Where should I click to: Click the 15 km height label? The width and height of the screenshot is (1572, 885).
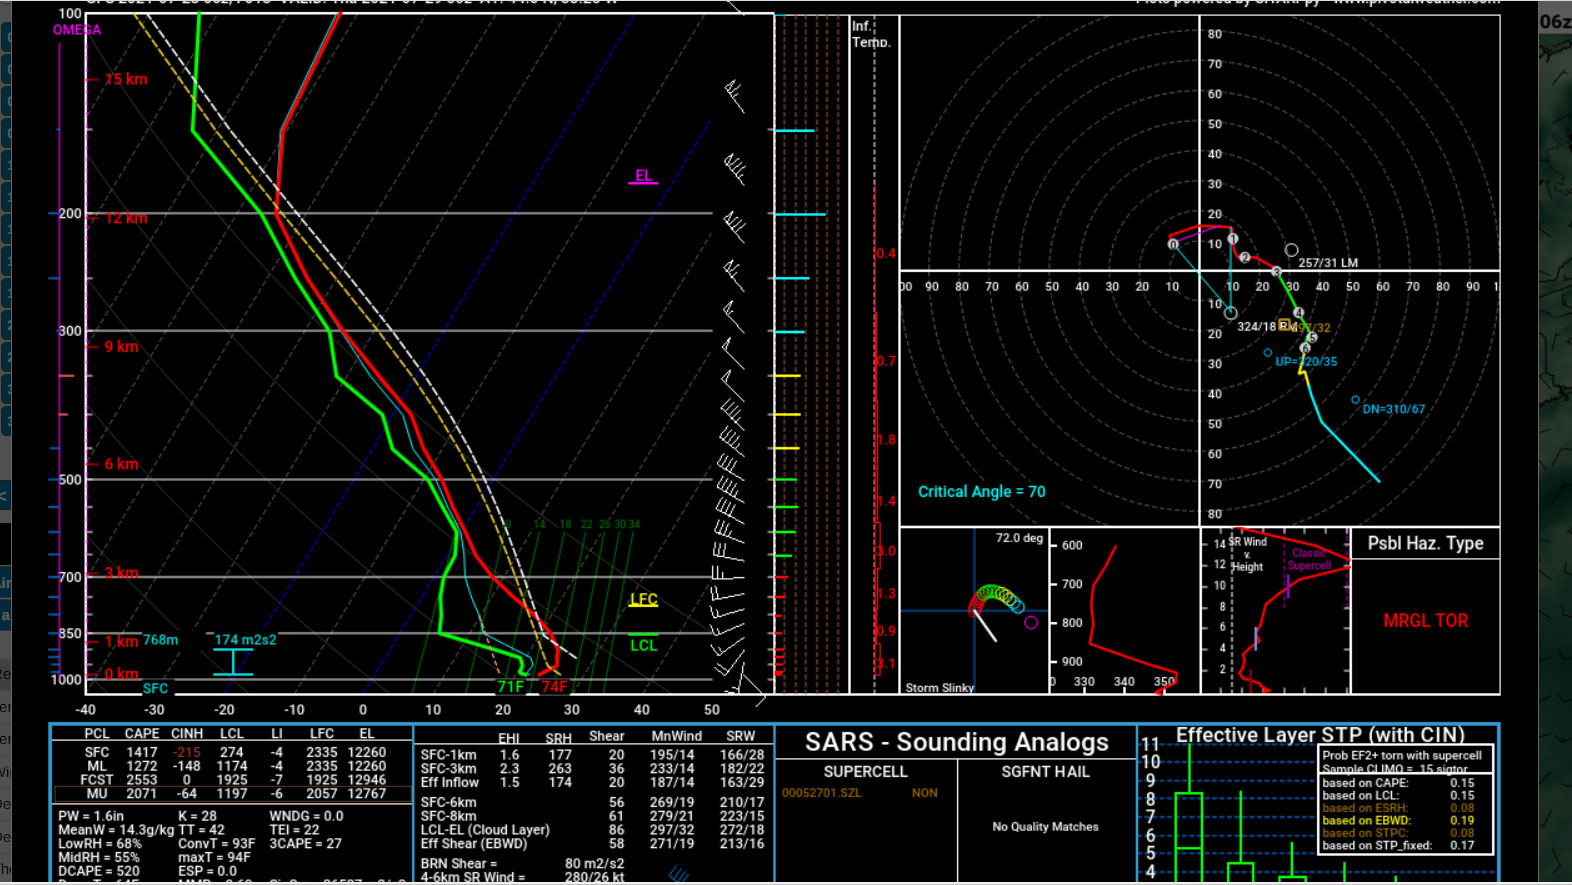pyautogui.click(x=126, y=79)
